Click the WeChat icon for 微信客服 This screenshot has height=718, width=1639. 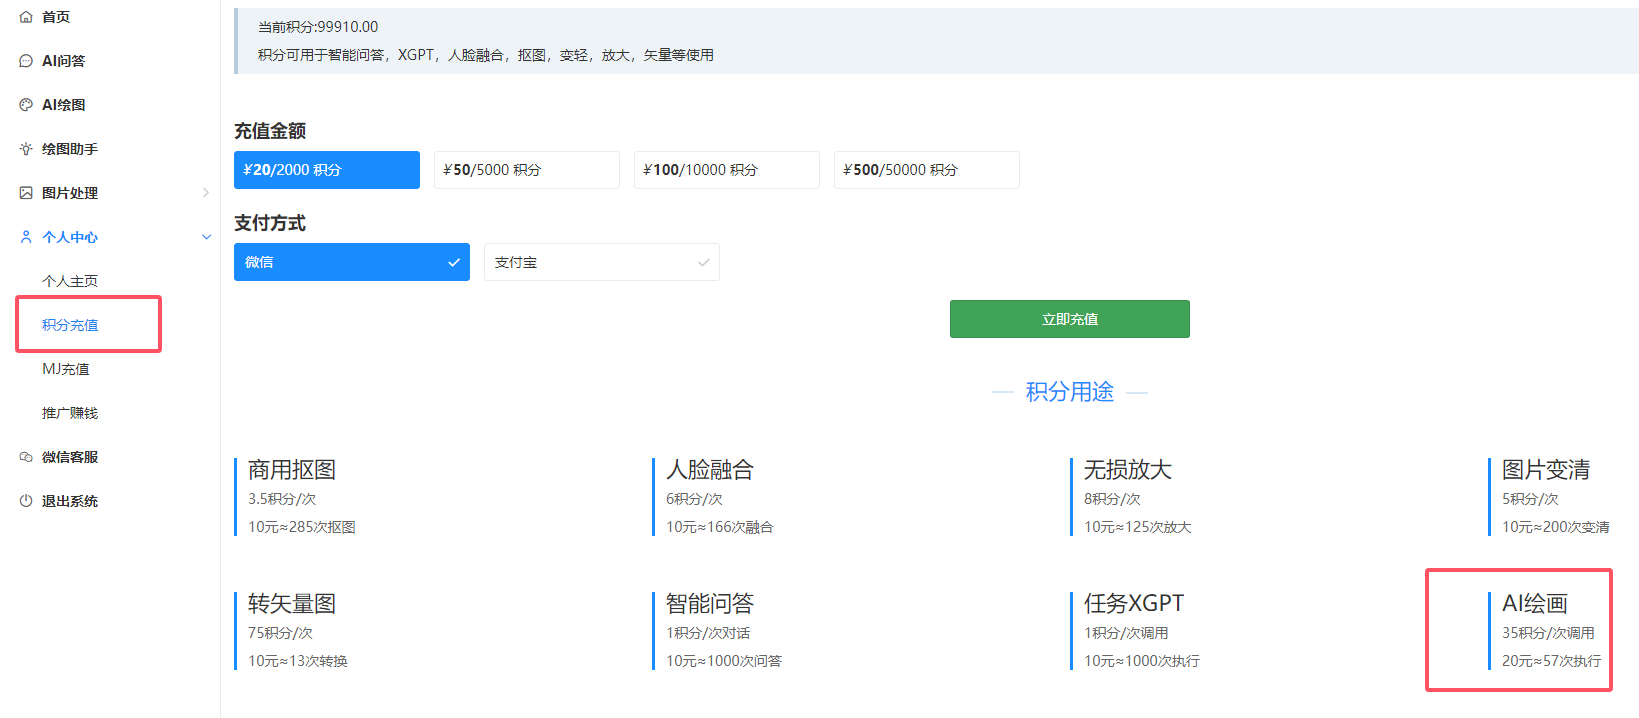click(26, 457)
